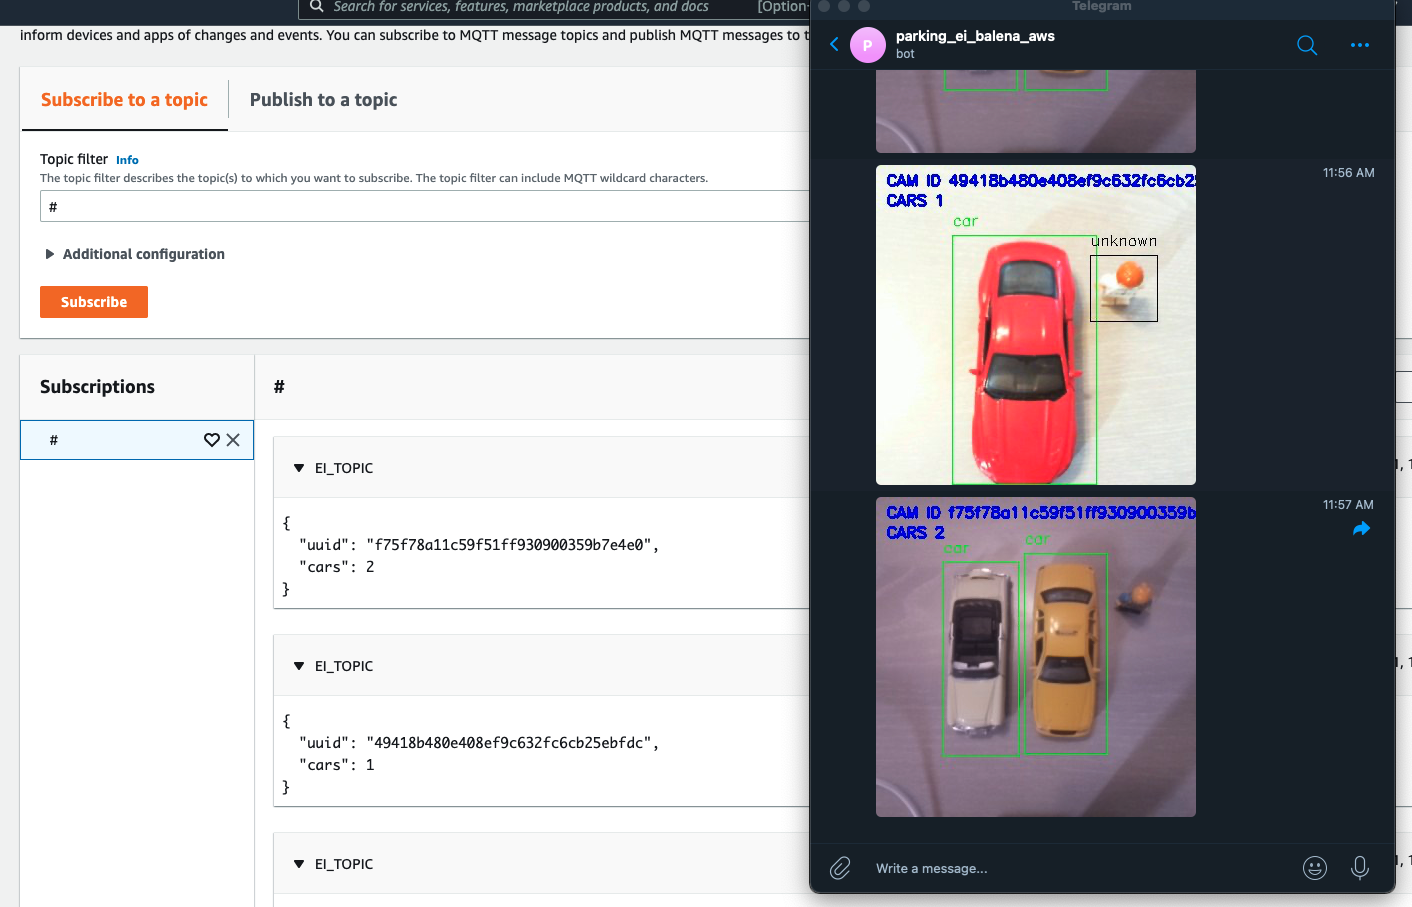Viewport: 1412px width, 907px height.
Task: Open the three-dot chat options menu
Action: (1359, 45)
